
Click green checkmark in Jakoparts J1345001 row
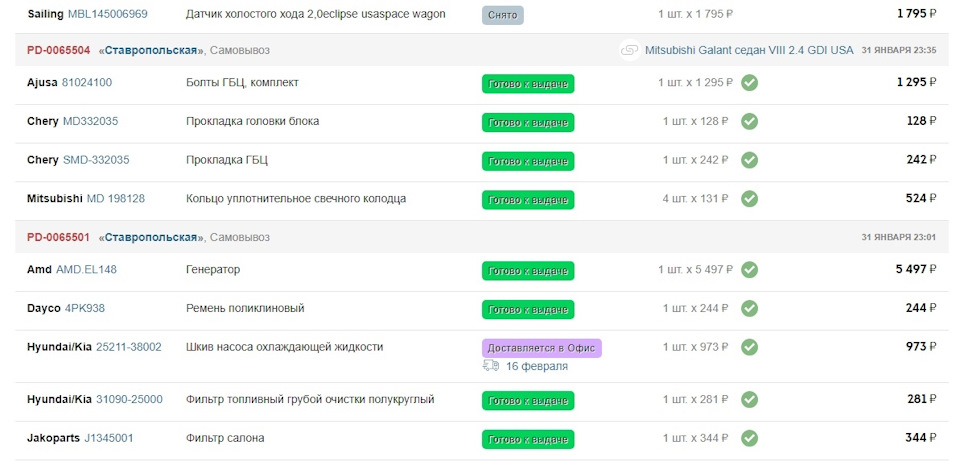point(749,438)
